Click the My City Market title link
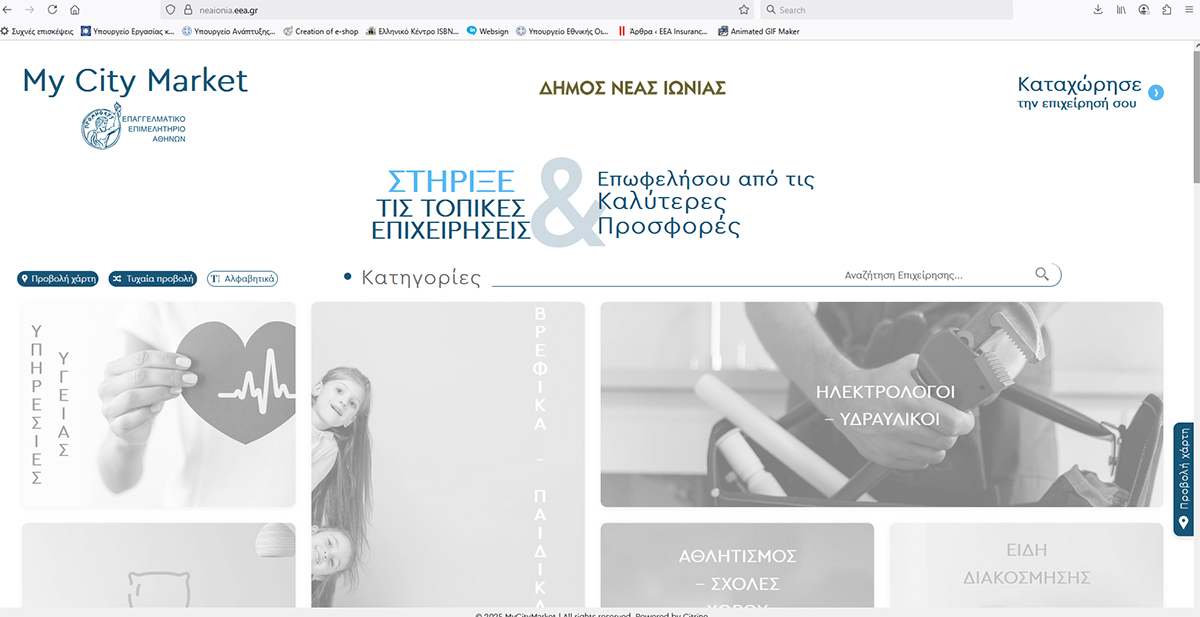Viewport: 1200px width, 617px height. coord(135,80)
